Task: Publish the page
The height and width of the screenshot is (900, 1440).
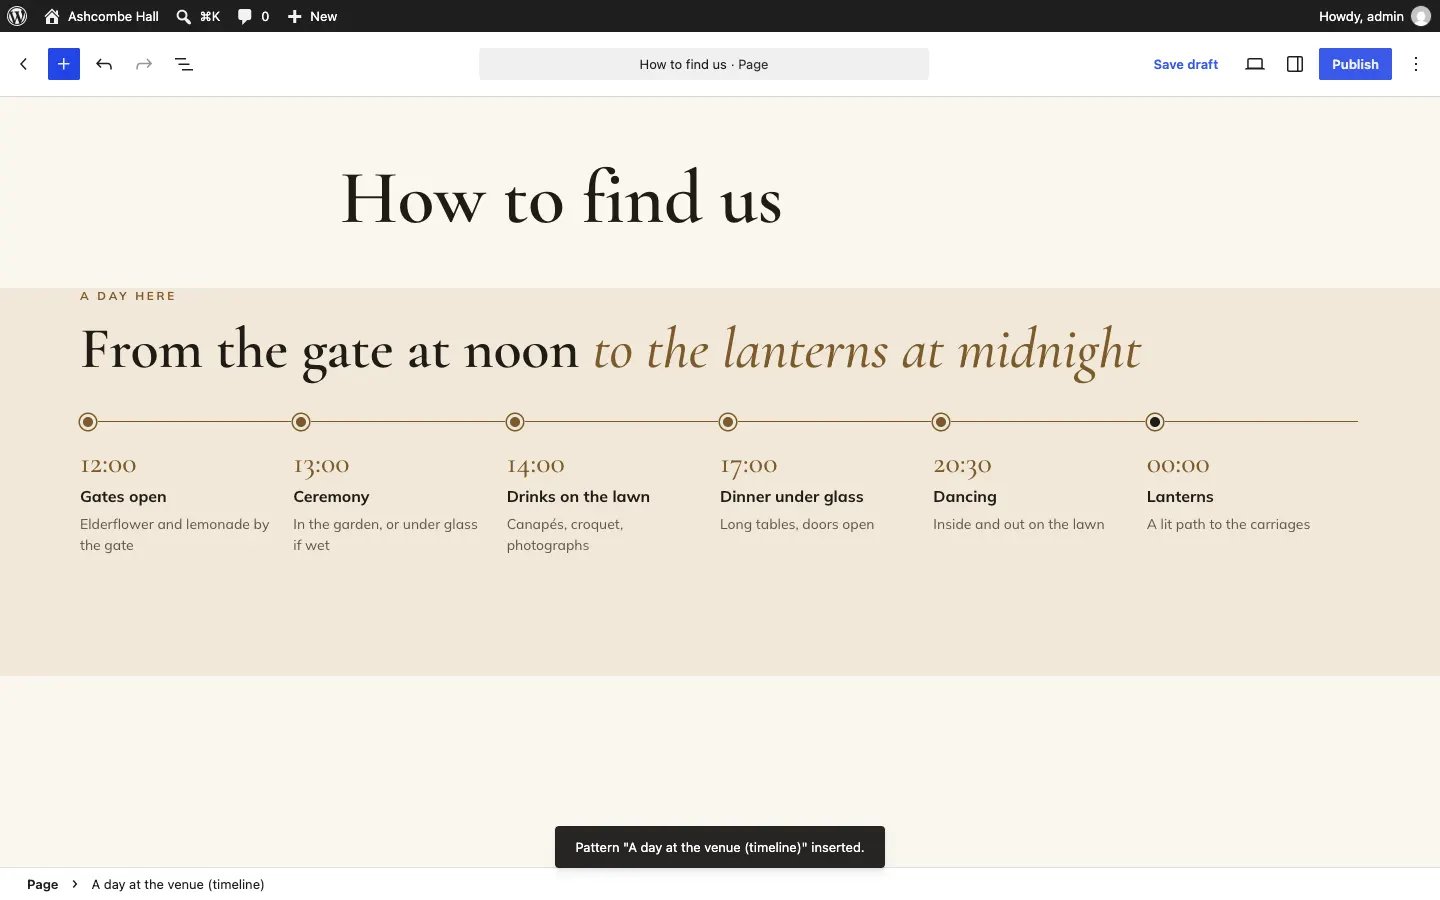Action: pyautogui.click(x=1355, y=64)
